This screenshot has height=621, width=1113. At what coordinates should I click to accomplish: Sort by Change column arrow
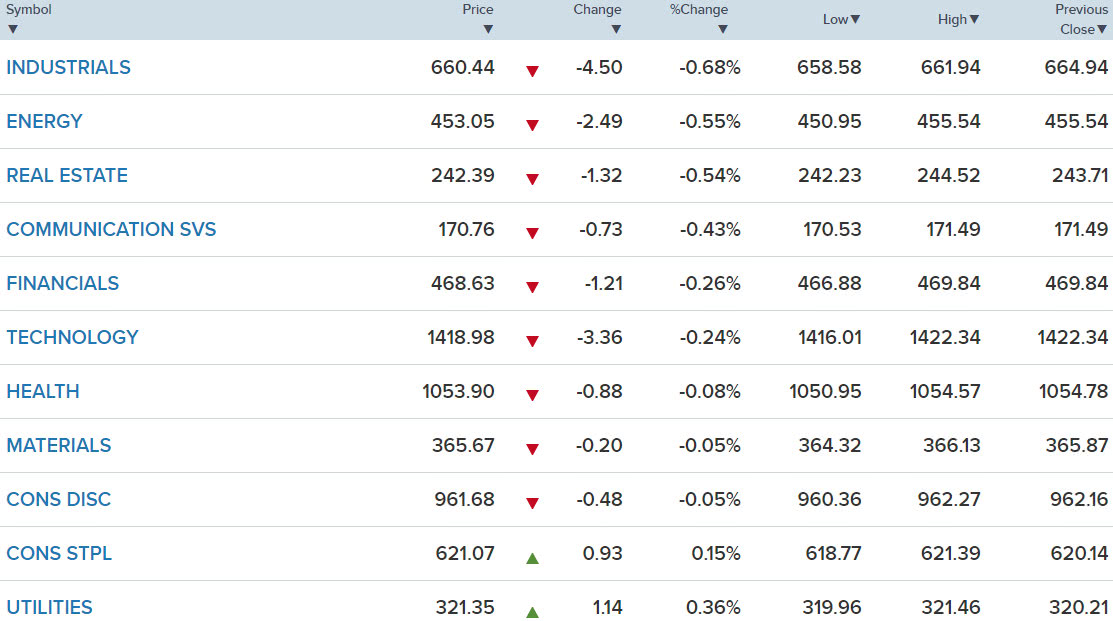(x=616, y=30)
